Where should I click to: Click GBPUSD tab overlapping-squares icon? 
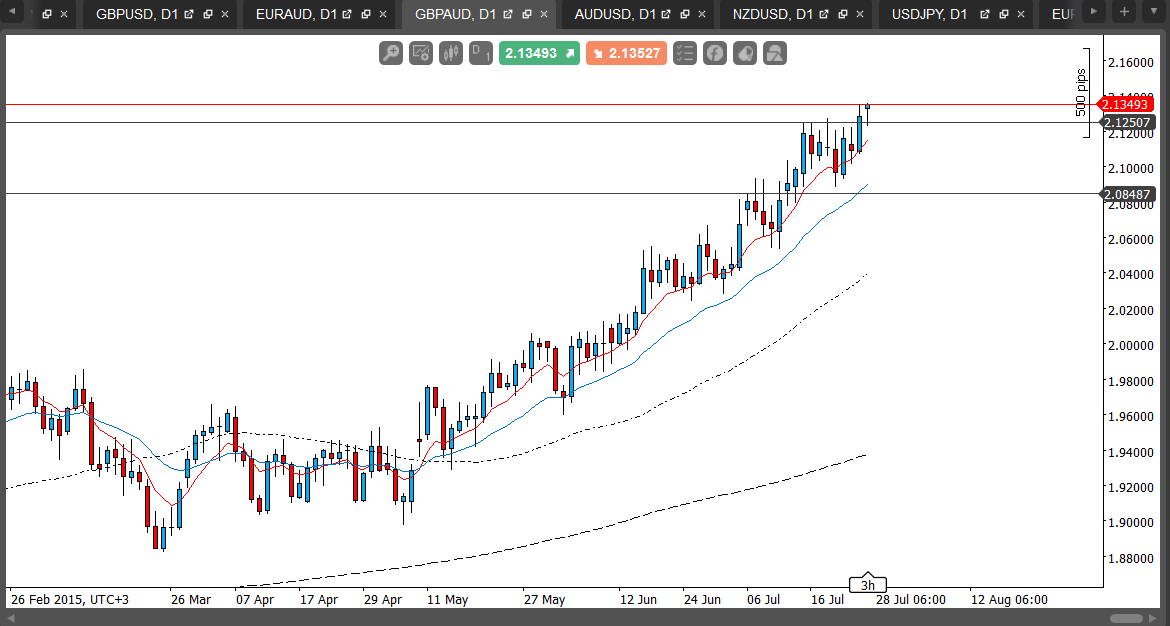tap(208, 14)
